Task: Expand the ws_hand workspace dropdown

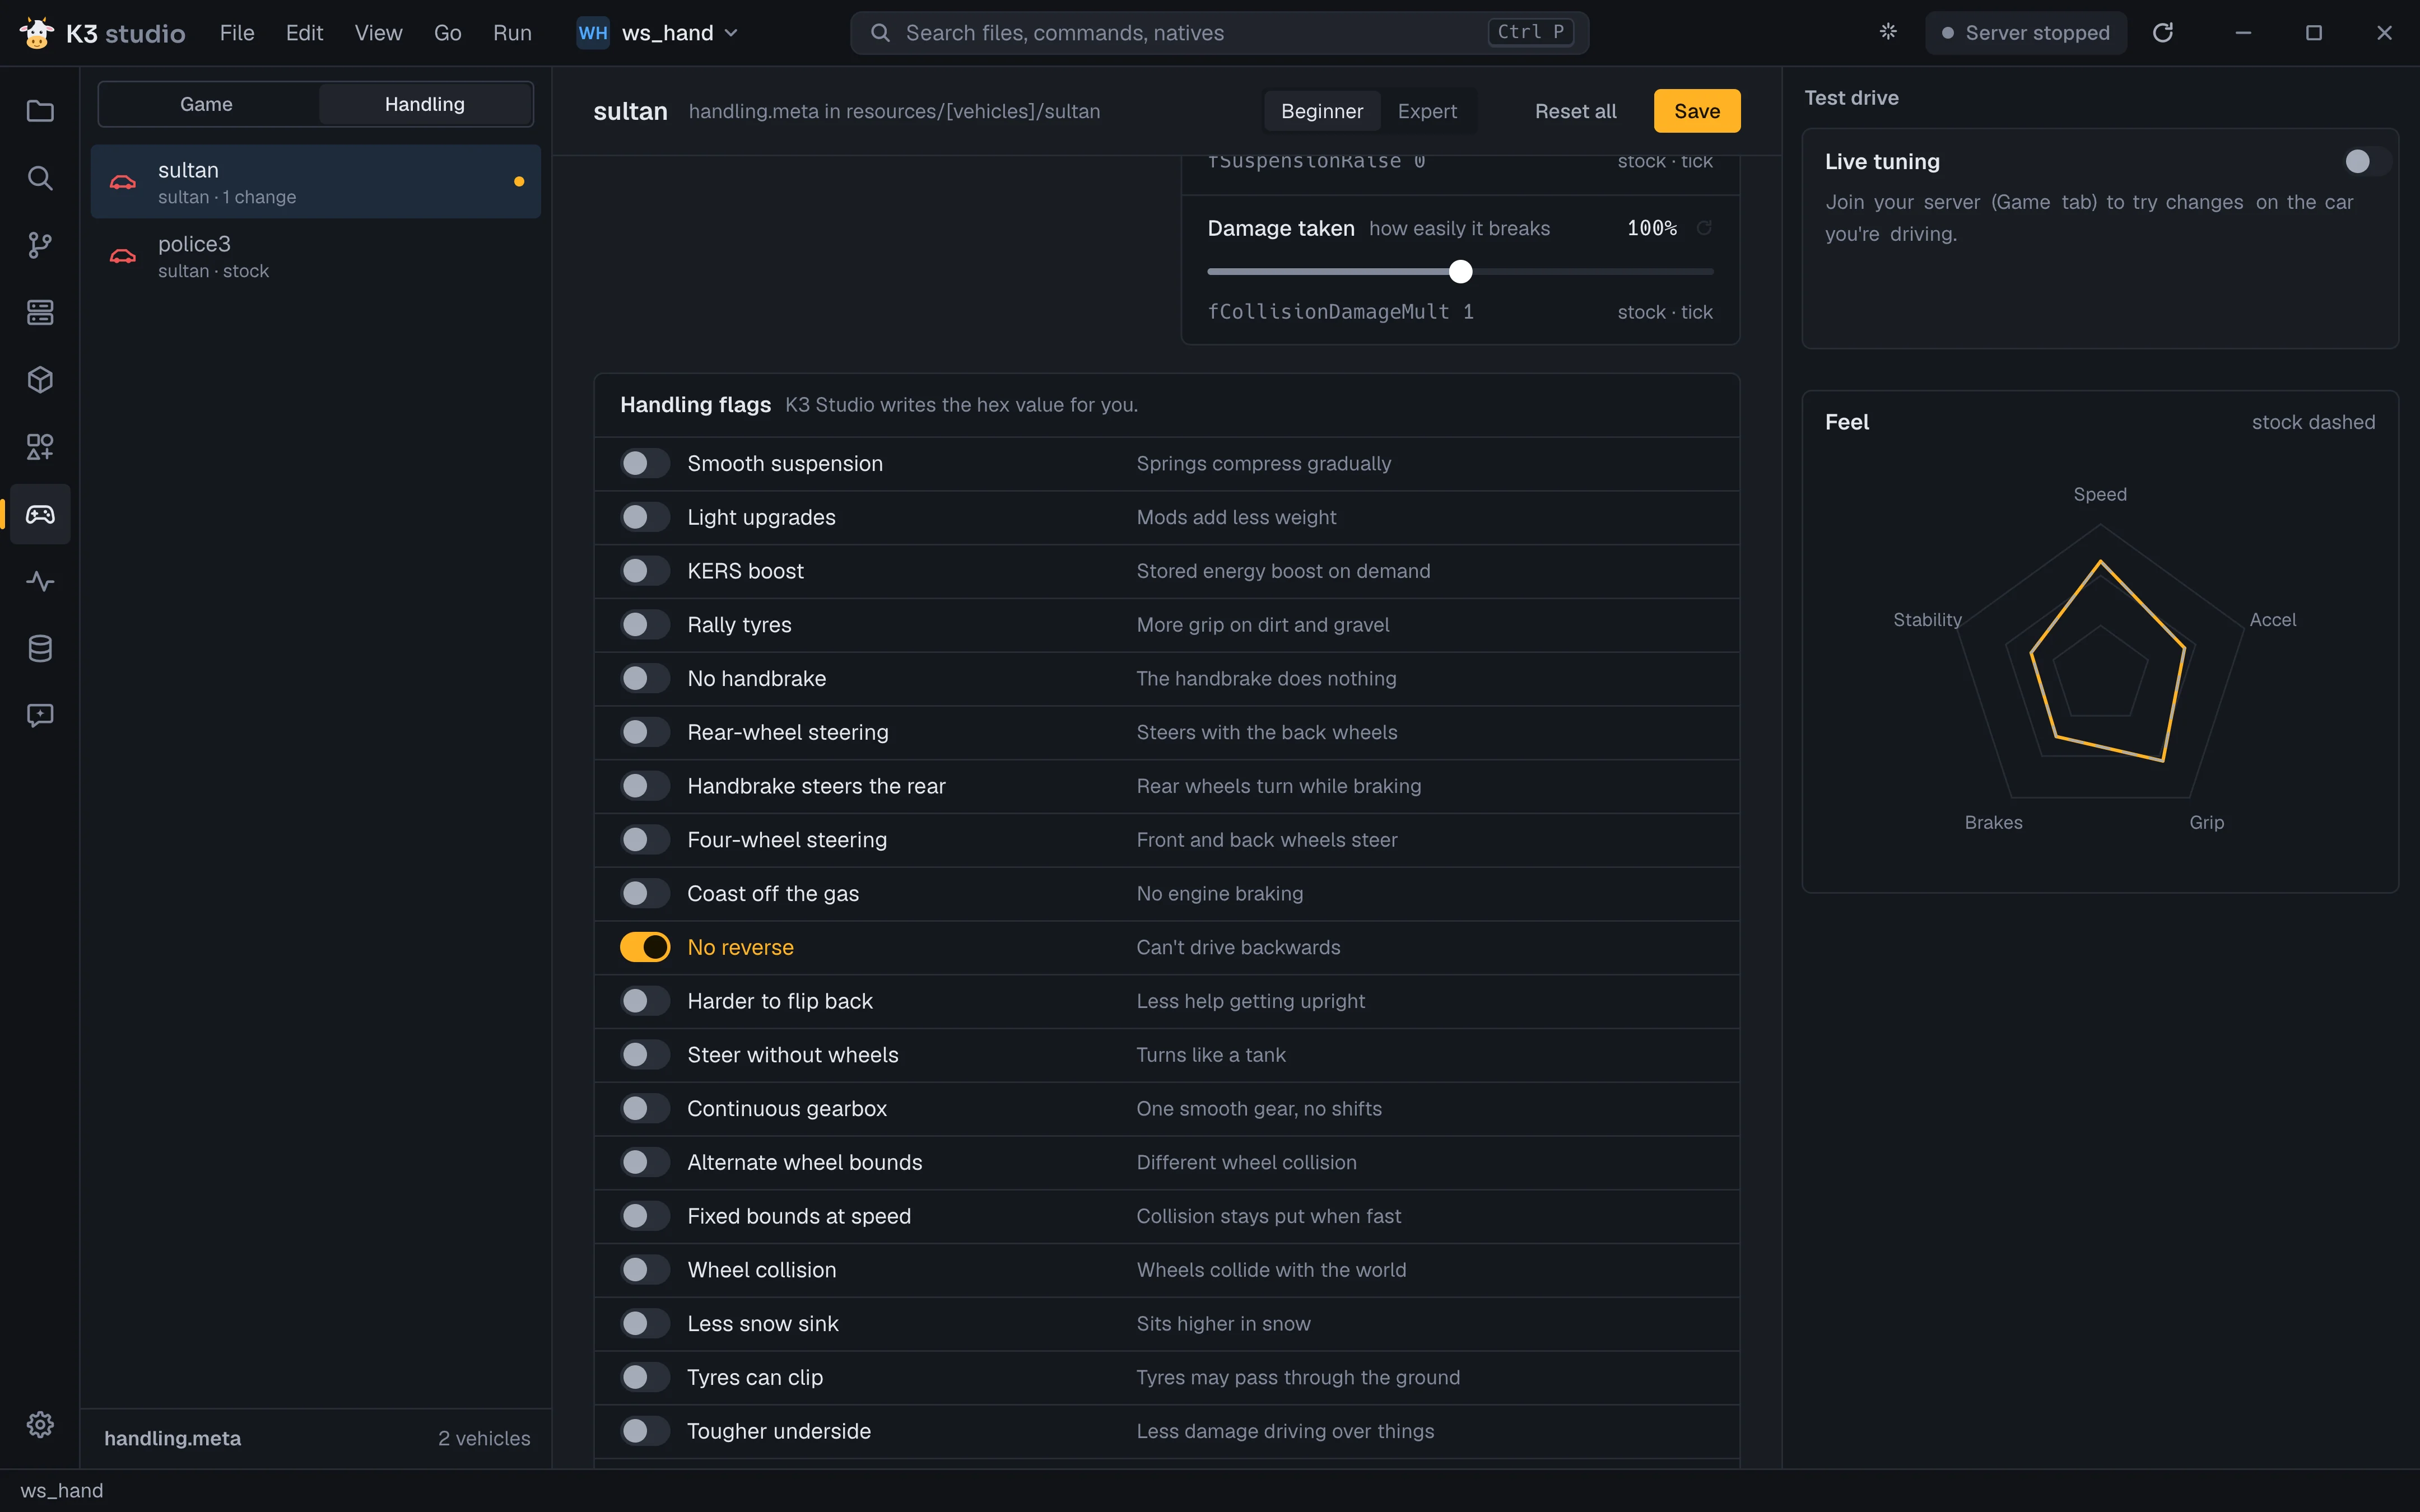Action: [x=658, y=33]
